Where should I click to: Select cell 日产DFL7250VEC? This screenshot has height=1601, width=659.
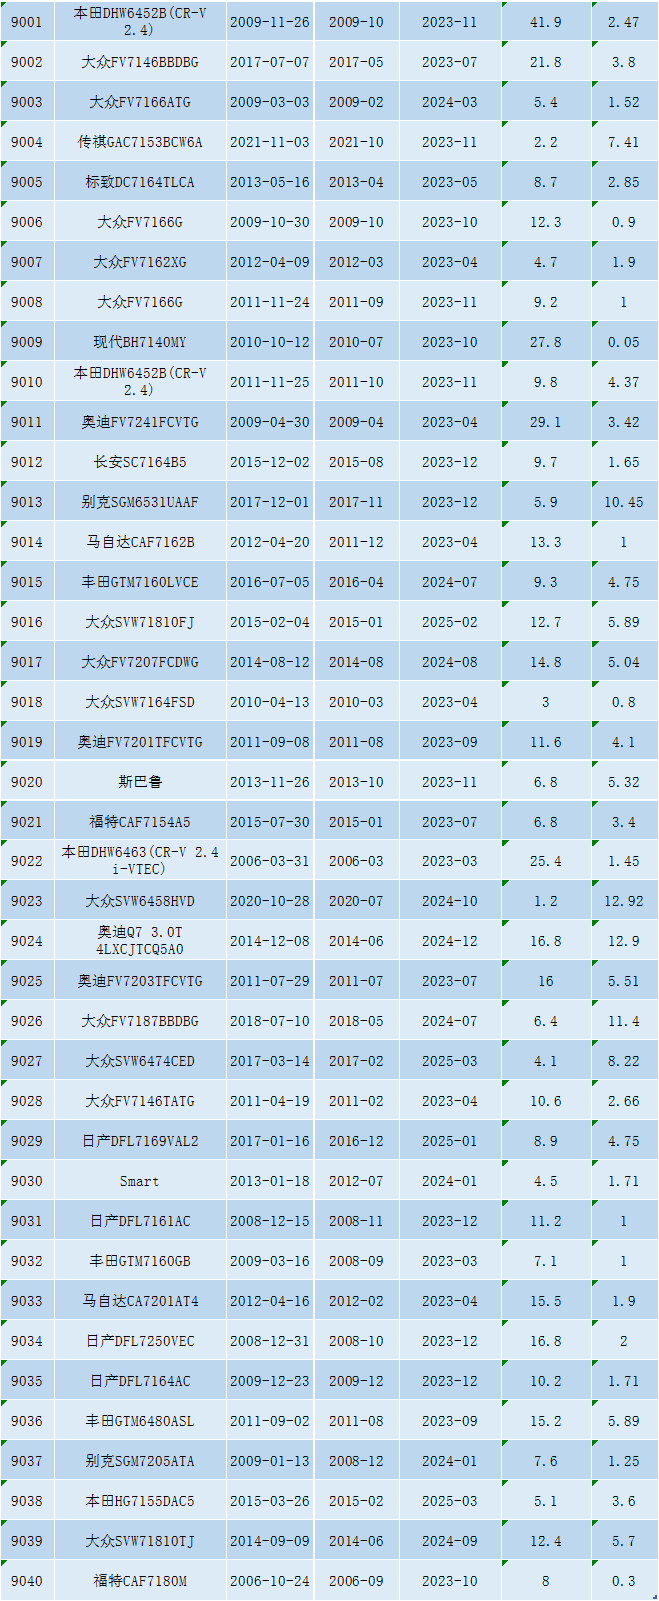pos(140,1341)
